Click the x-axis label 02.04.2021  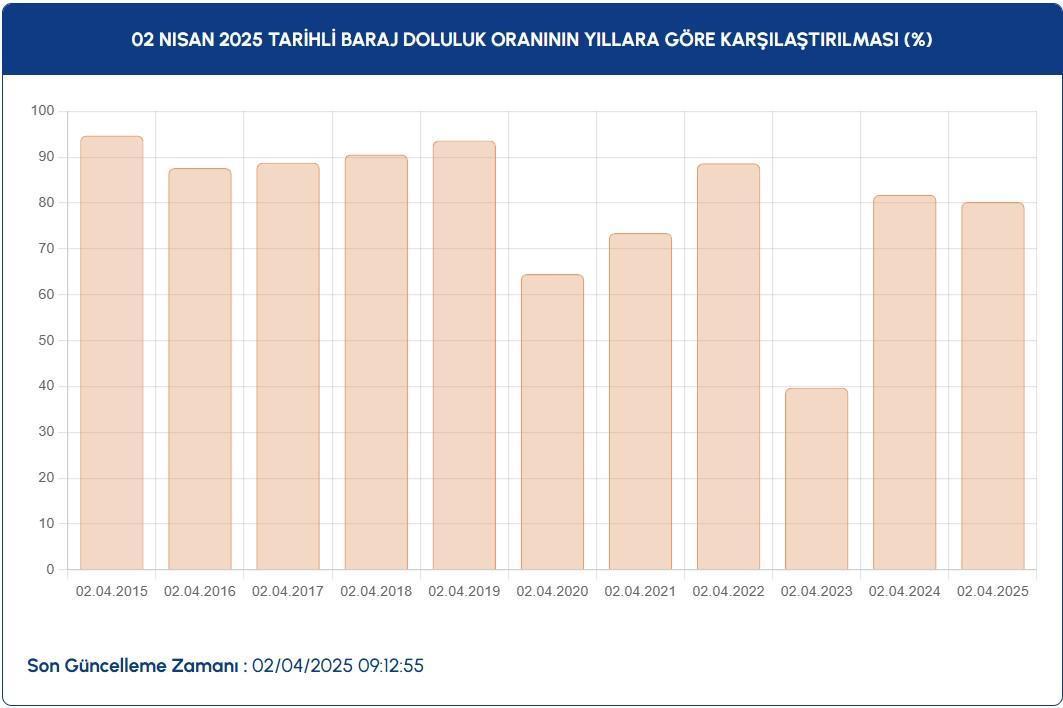641,591
